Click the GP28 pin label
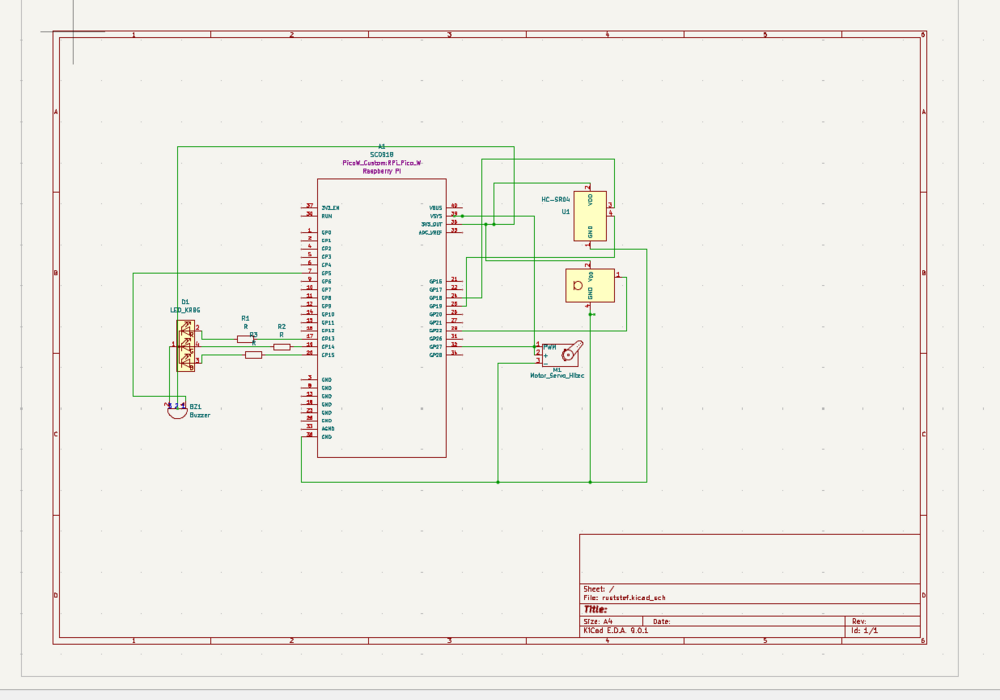 point(436,355)
